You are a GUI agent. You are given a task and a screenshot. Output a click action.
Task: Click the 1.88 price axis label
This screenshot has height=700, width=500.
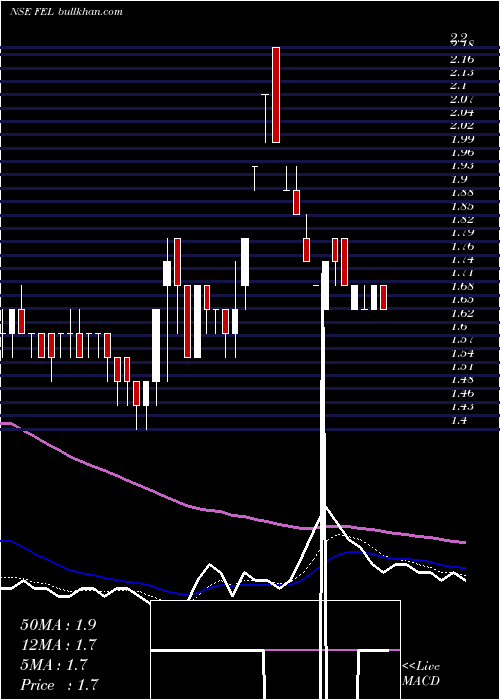(462, 193)
